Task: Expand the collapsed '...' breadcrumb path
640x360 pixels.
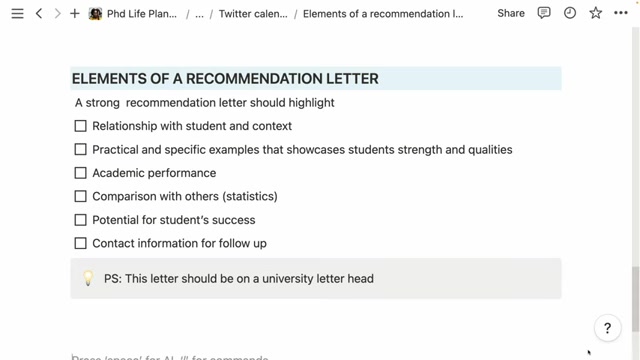Action: [x=199, y=14]
